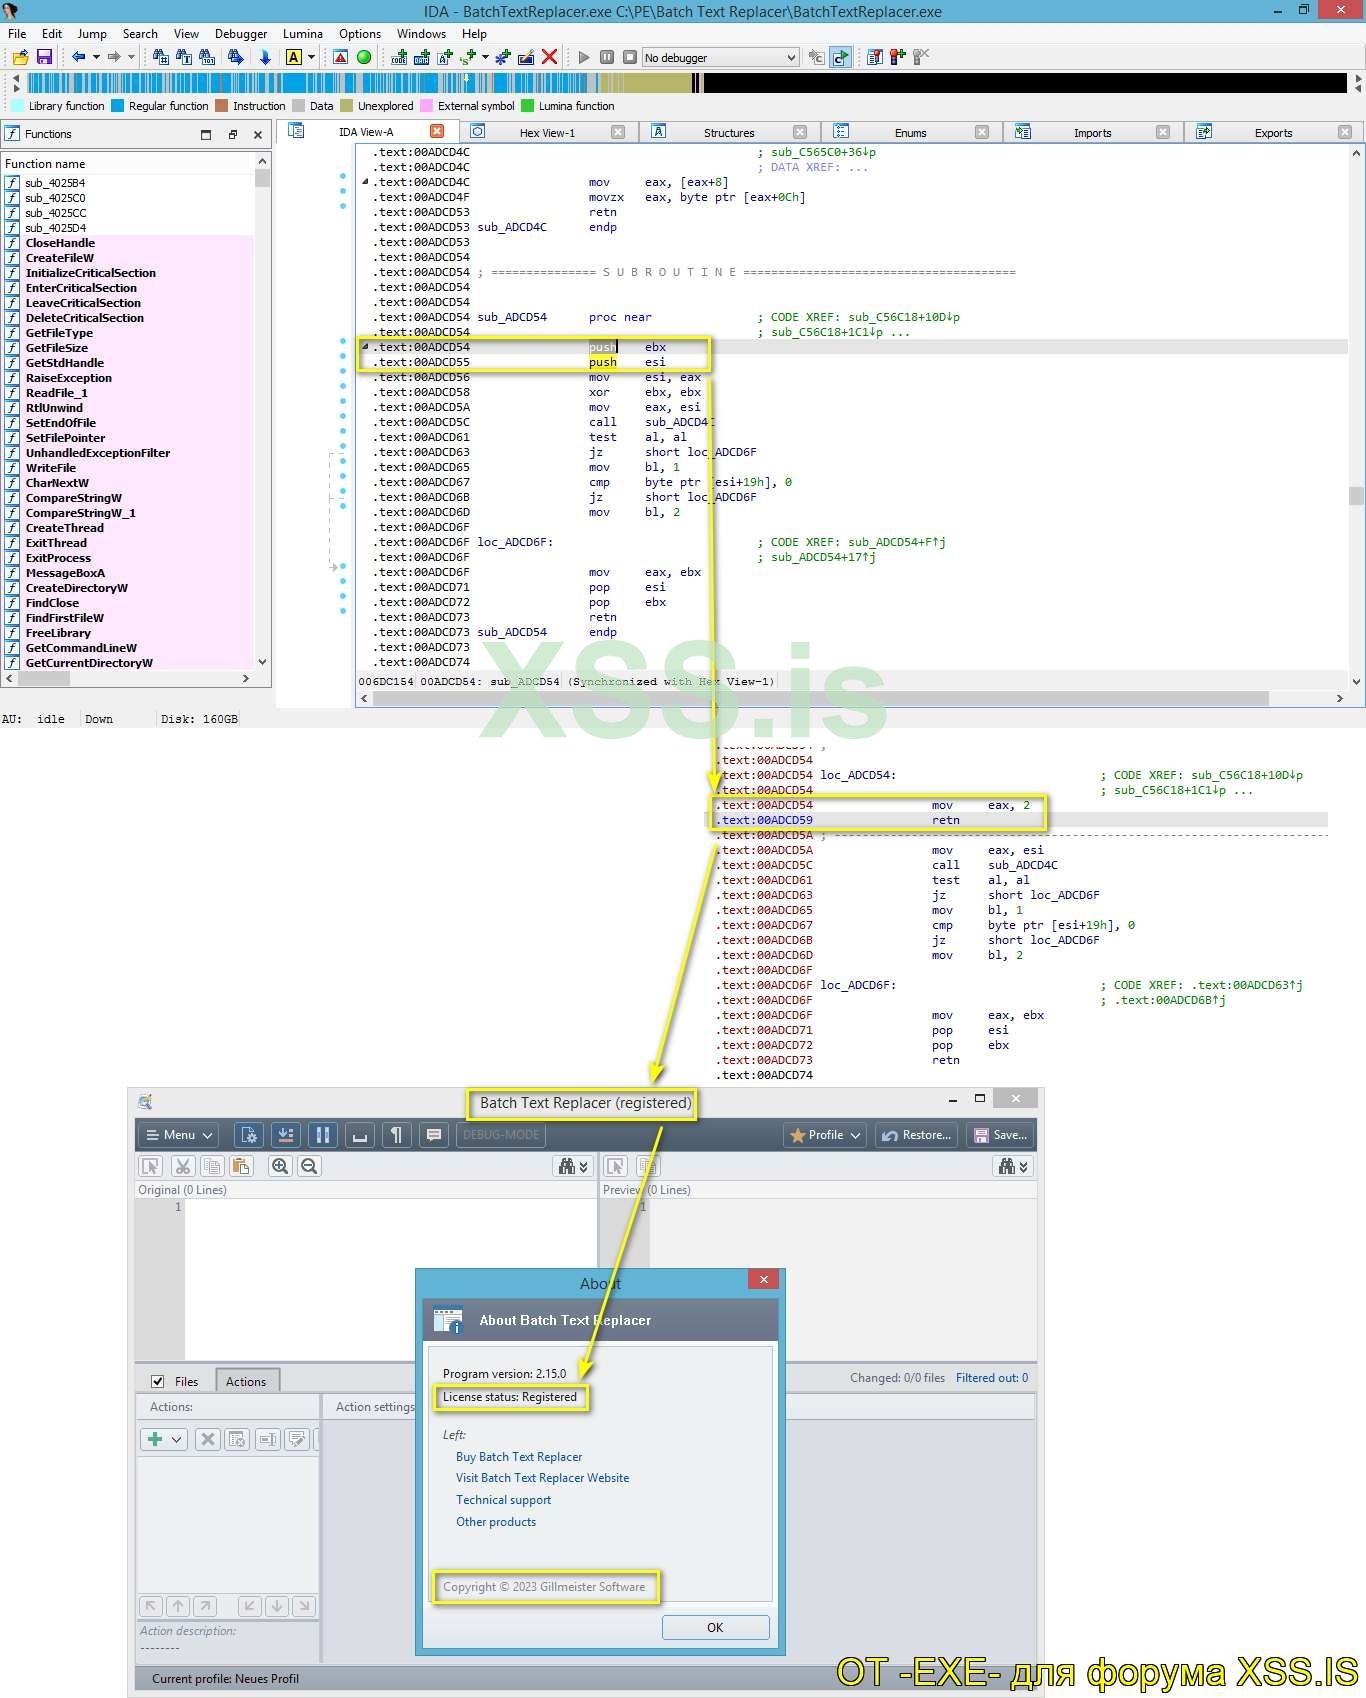This screenshot has height=1698, width=1366.
Task: Click the jump forward arrow in IDA
Action: point(113,57)
